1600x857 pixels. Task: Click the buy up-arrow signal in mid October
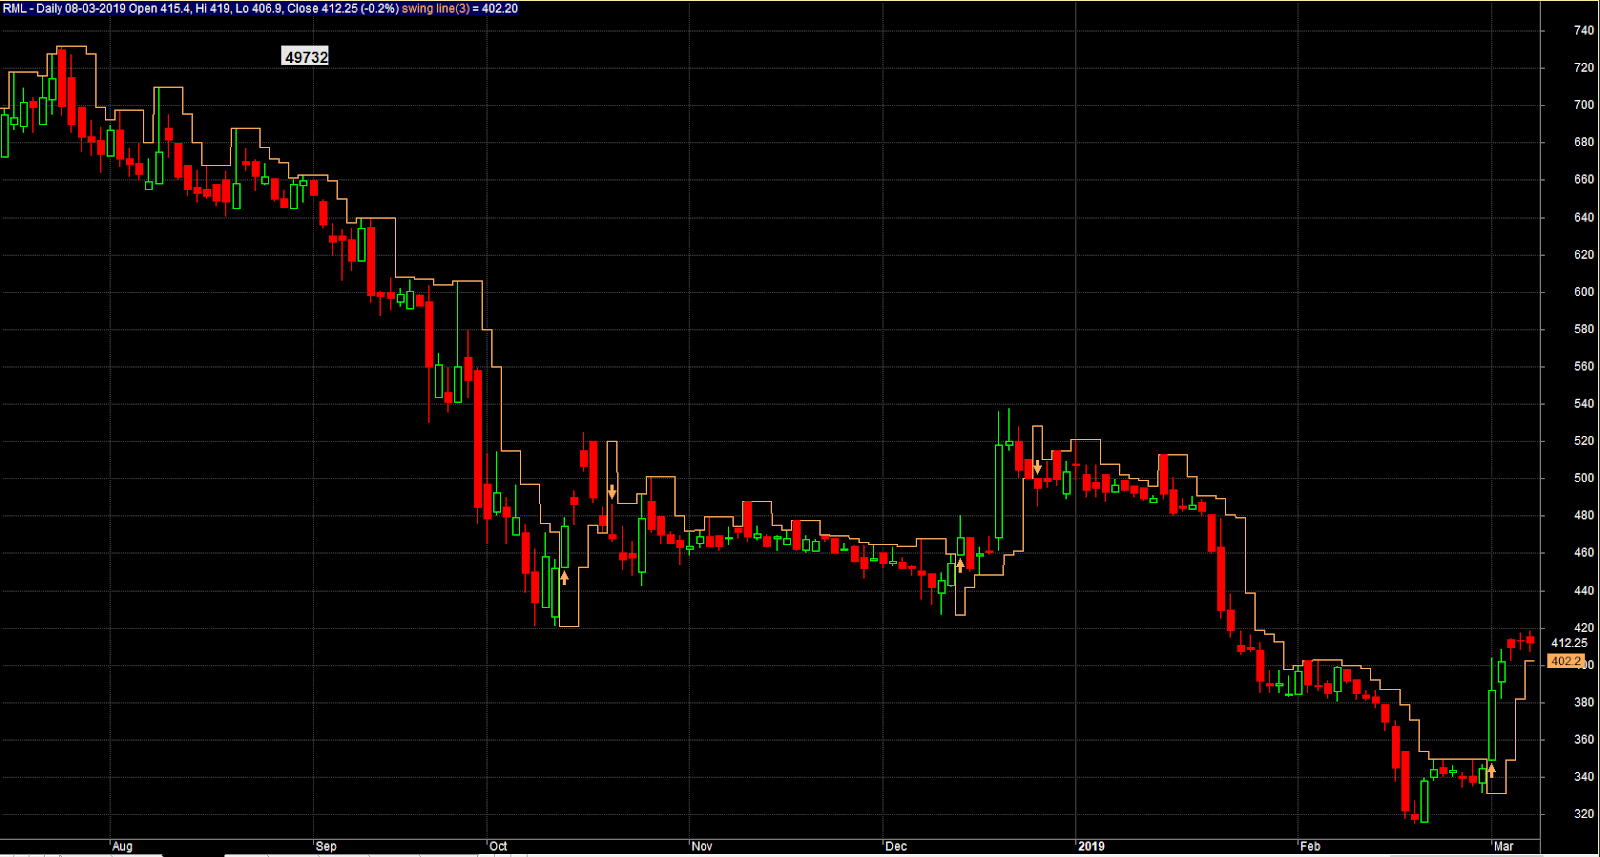tap(564, 577)
